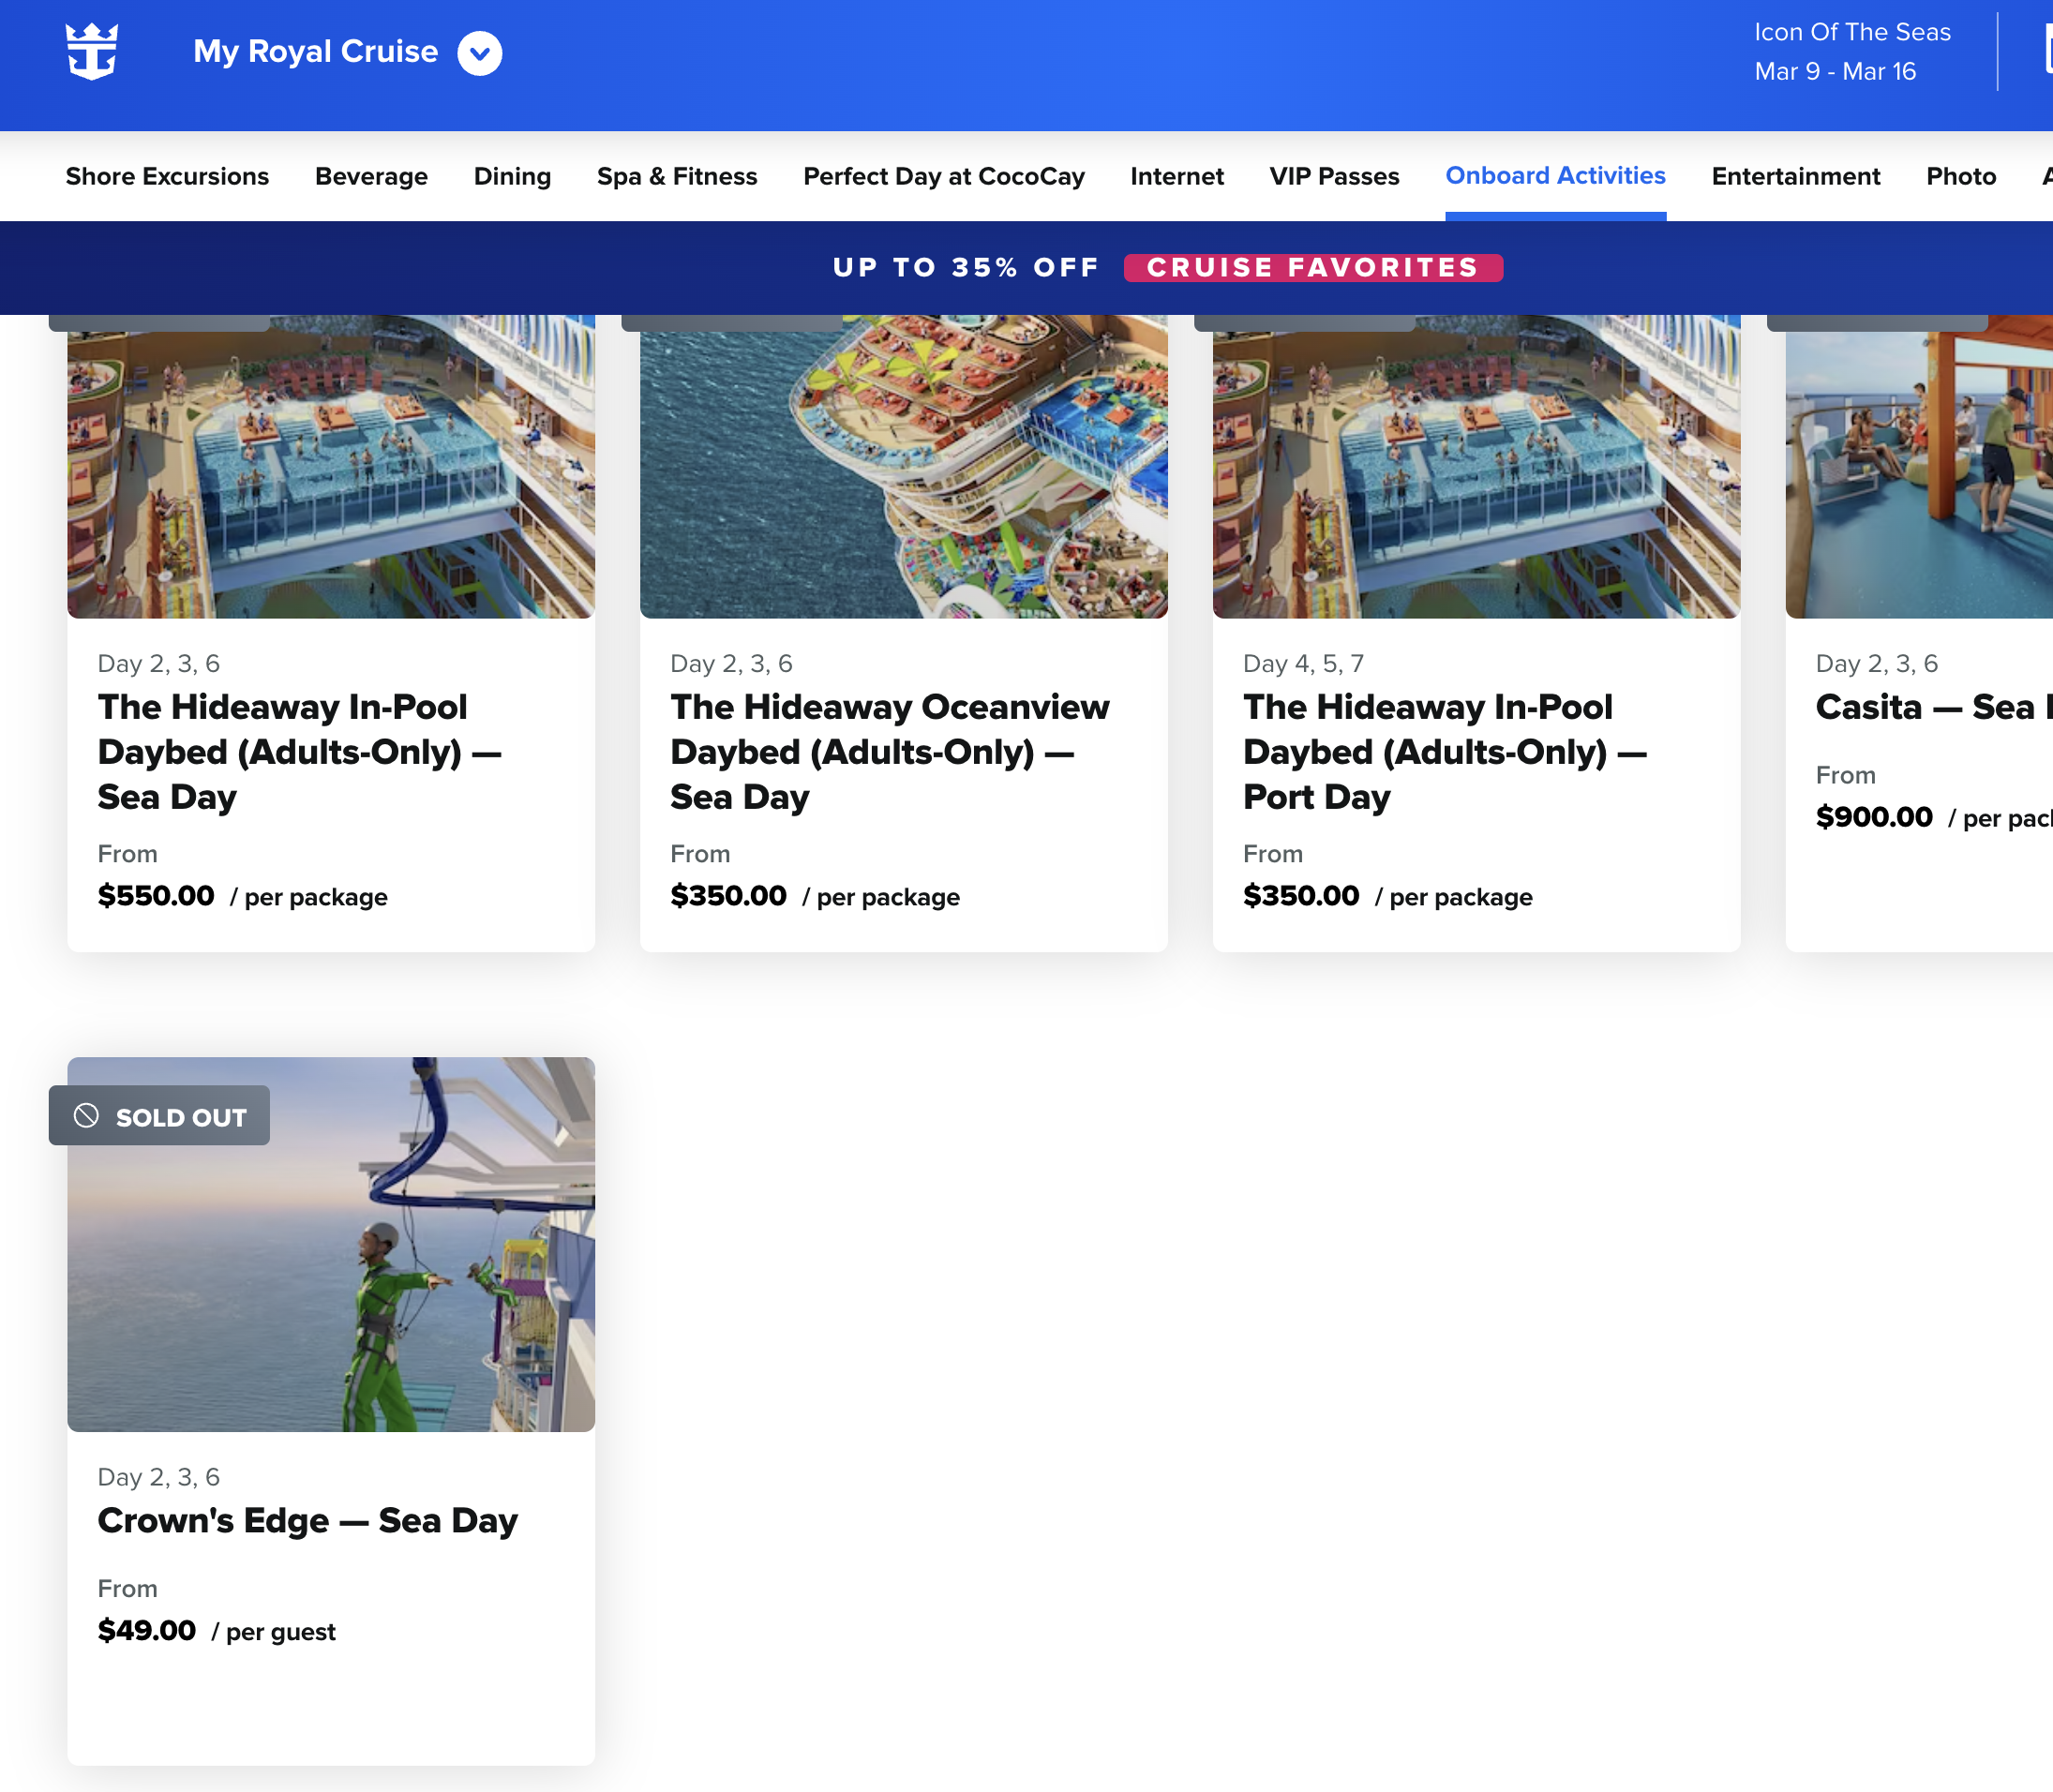Click Day 2, 3, 6 on Oceanview Daybed card
Viewport: 2053px width, 1792px height.
tap(731, 663)
